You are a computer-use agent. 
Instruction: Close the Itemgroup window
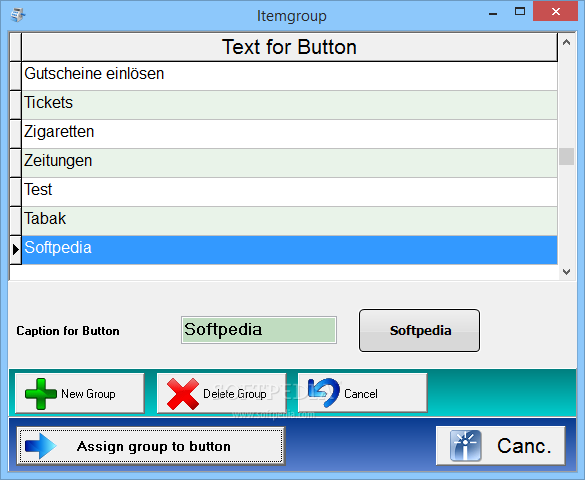pyautogui.click(x=555, y=12)
